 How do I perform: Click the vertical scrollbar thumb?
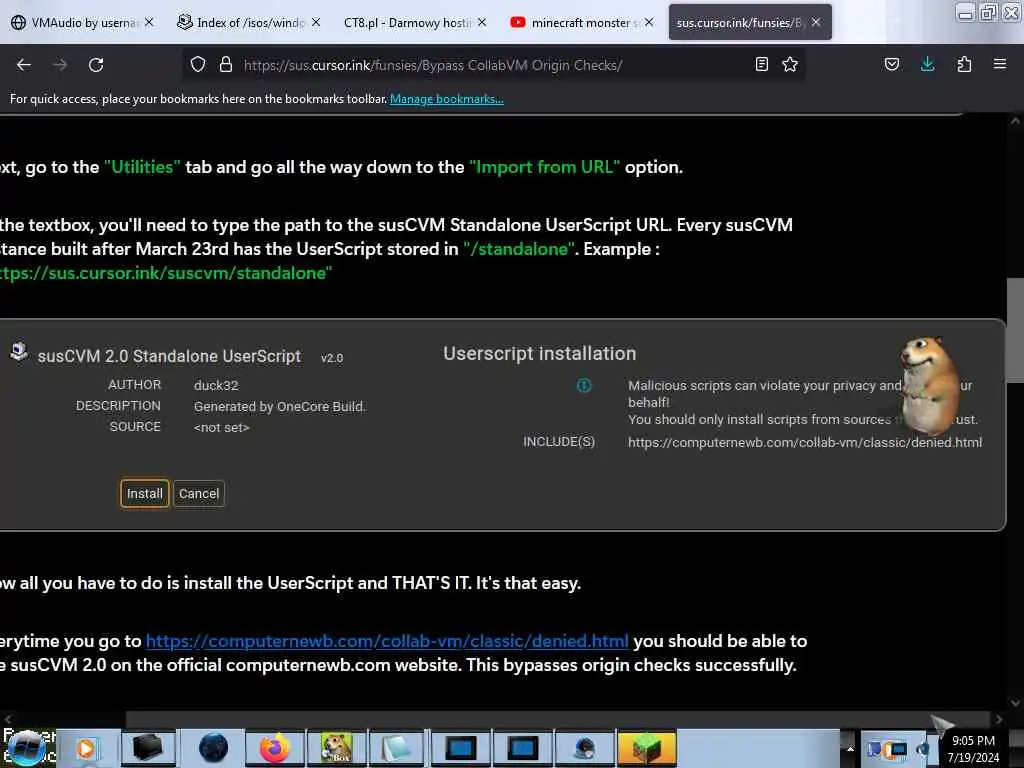pyautogui.click(x=1015, y=330)
